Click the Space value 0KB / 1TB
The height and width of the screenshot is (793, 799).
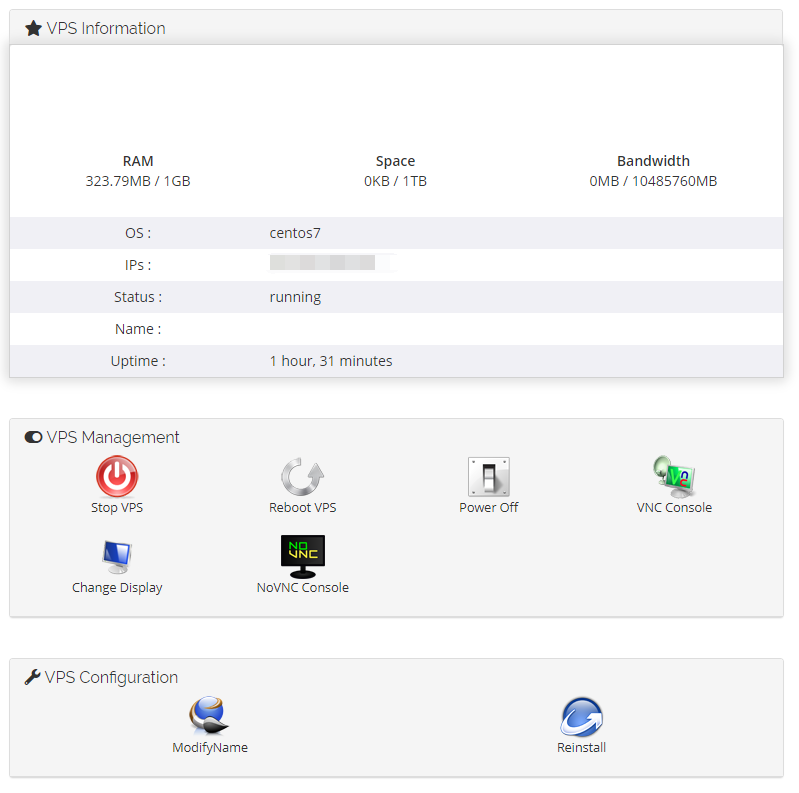click(x=395, y=181)
